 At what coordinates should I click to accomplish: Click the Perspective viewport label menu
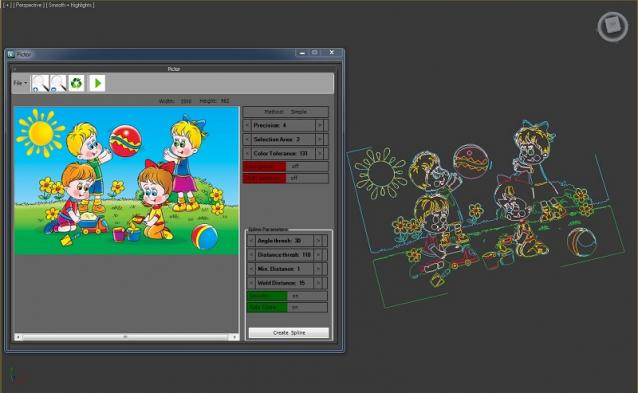(x=28, y=5)
